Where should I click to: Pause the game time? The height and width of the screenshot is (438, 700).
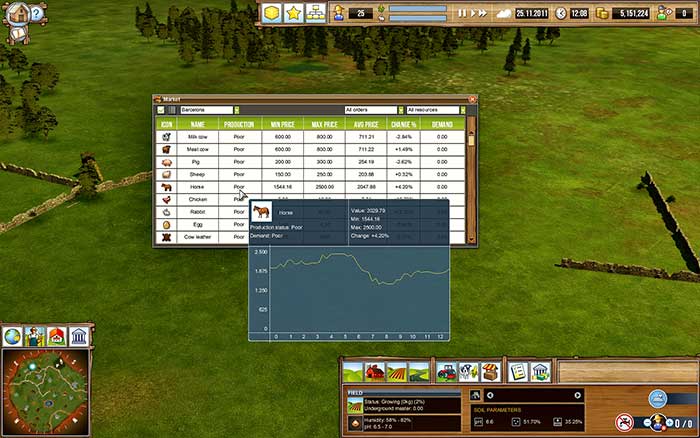tap(462, 13)
